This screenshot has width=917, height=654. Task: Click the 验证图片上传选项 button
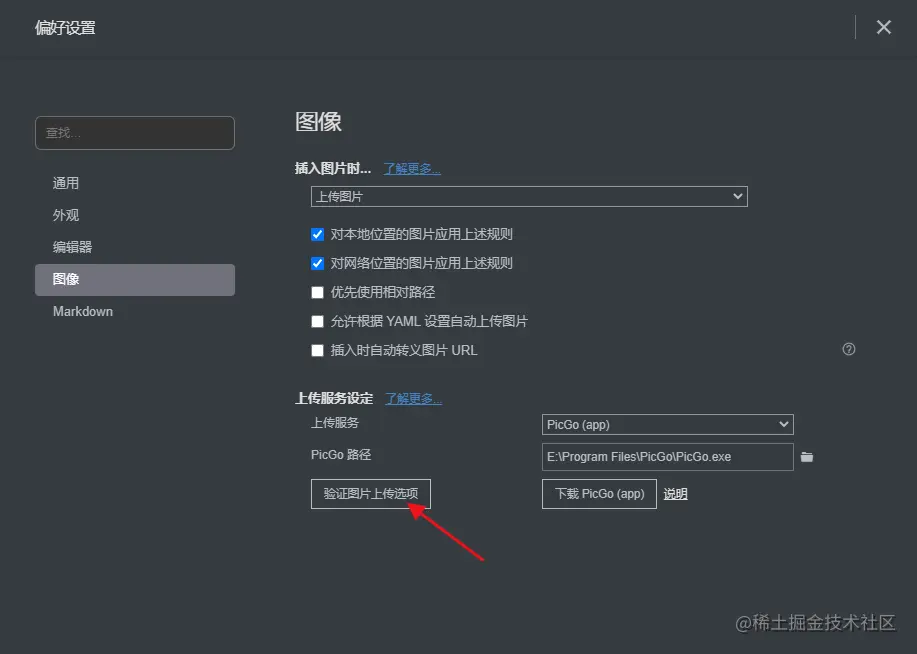pos(371,494)
